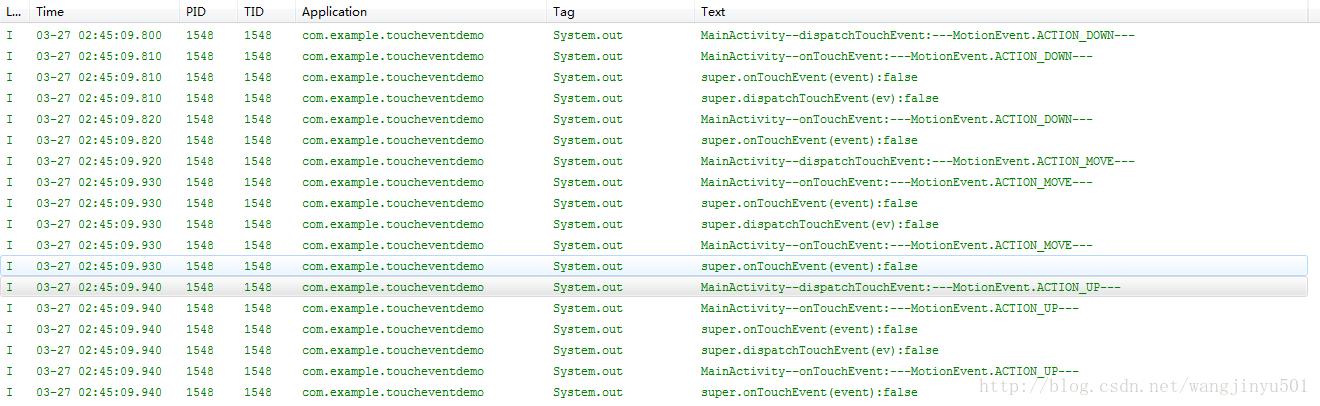Select the 09.930 "super.dispatchTouchEvent(ev):false" line
Screen dimensions: 1320x406
coord(654,224)
